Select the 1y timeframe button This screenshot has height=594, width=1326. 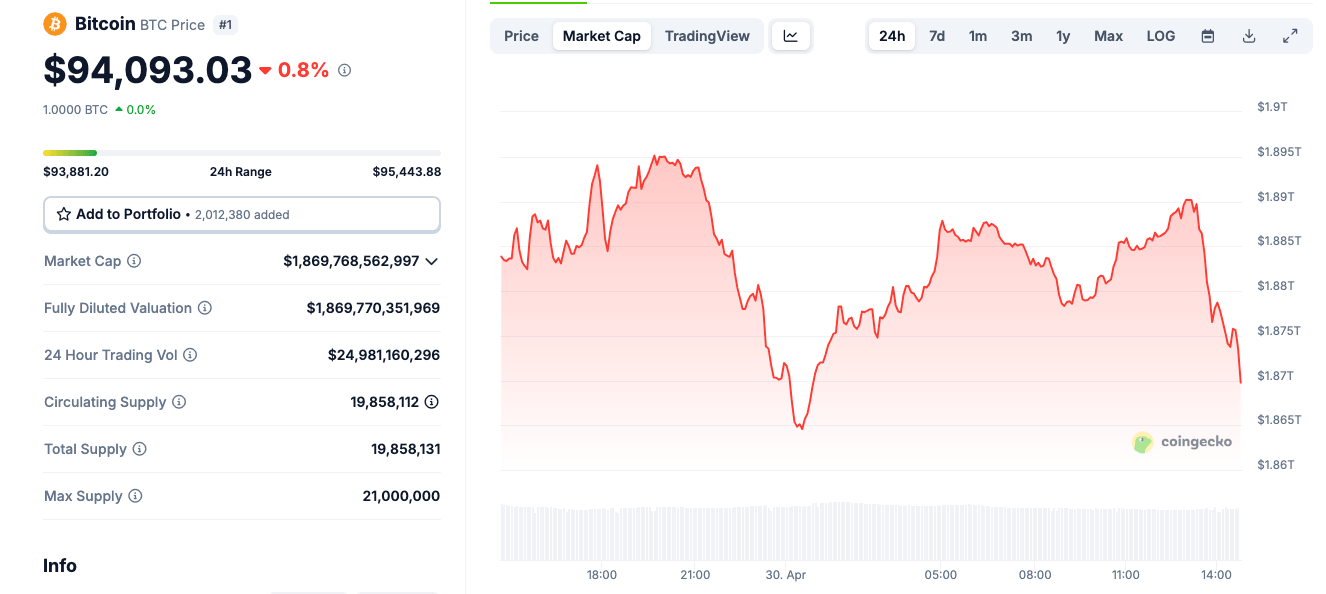1063,35
